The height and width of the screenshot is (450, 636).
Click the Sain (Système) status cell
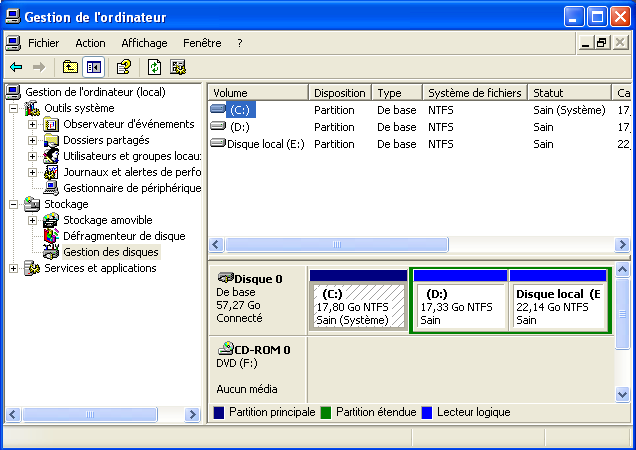point(569,110)
